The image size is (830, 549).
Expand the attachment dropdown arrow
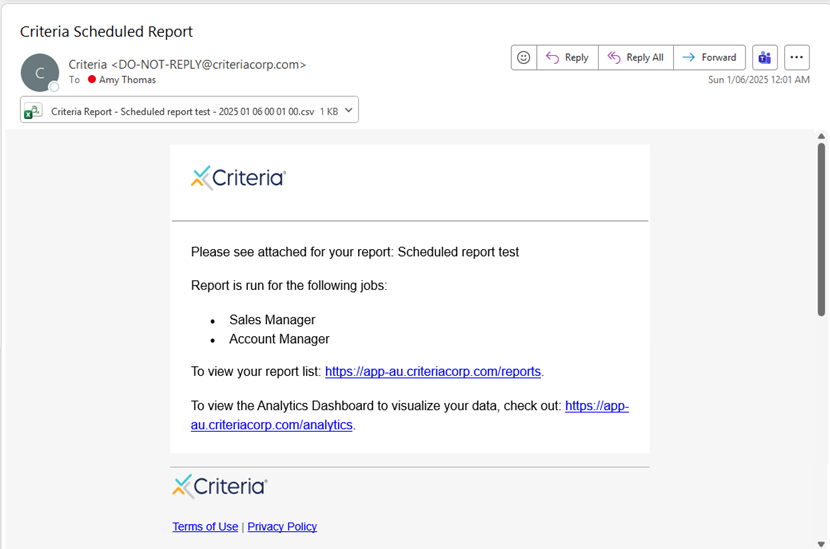point(348,111)
